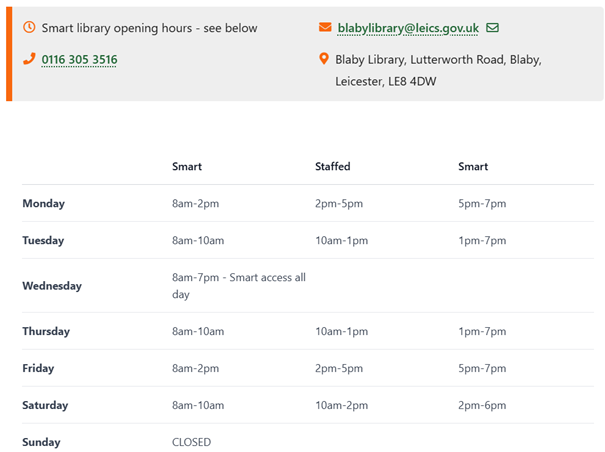Open the blabylibrary@leics.gov.uk email link
This screenshot has height=452, width=605.
(x=407, y=28)
